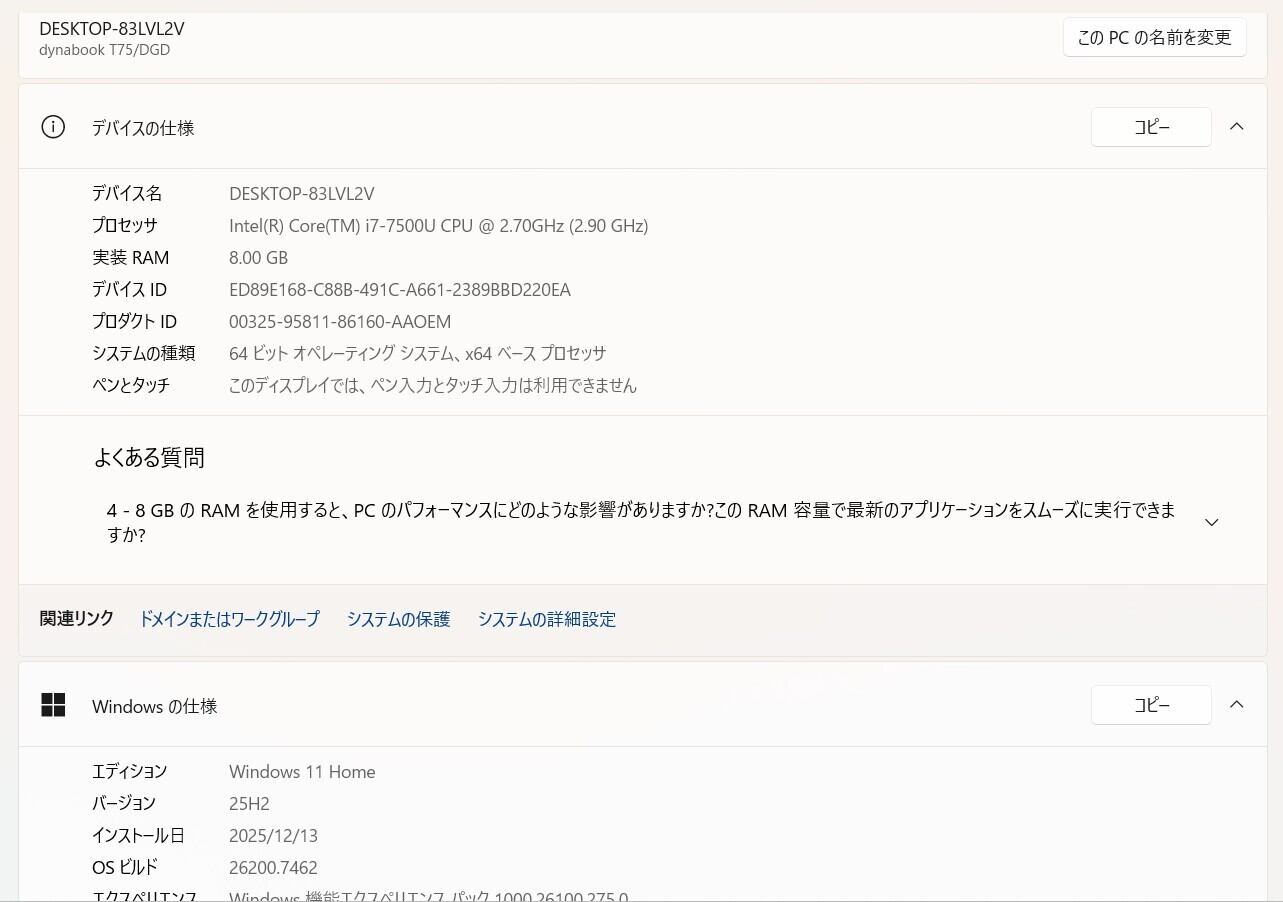Open the ドメインまたはワークグループ link
The width and height of the screenshot is (1283, 902).
click(x=229, y=619)
